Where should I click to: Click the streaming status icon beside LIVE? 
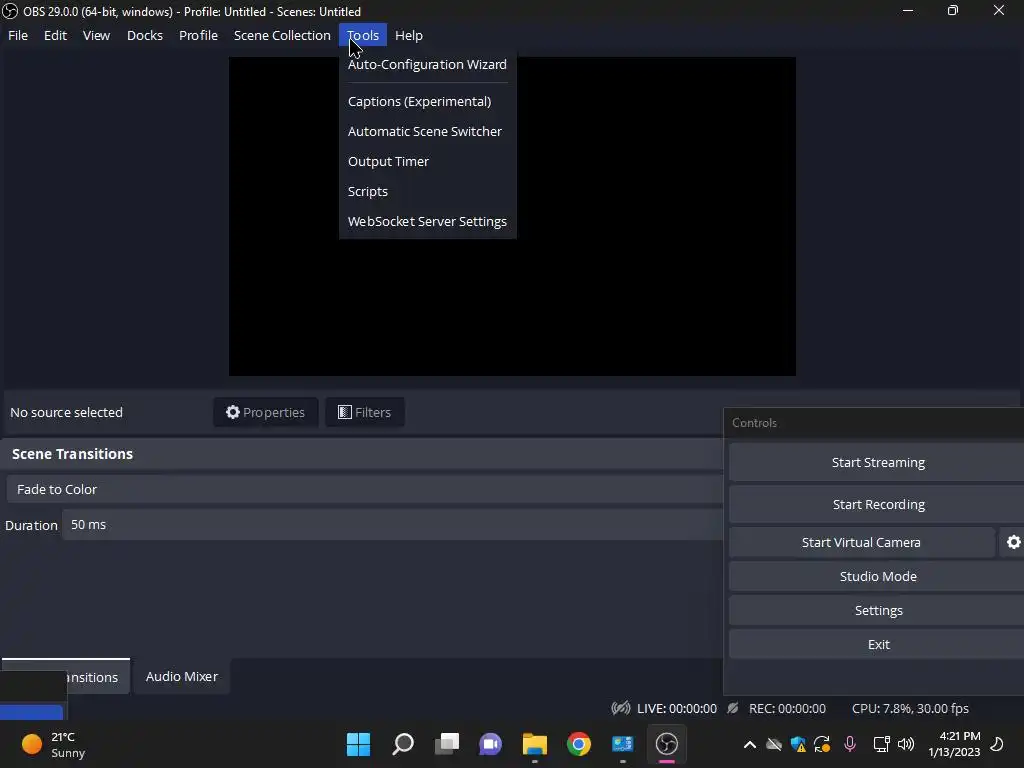[620, 708]
